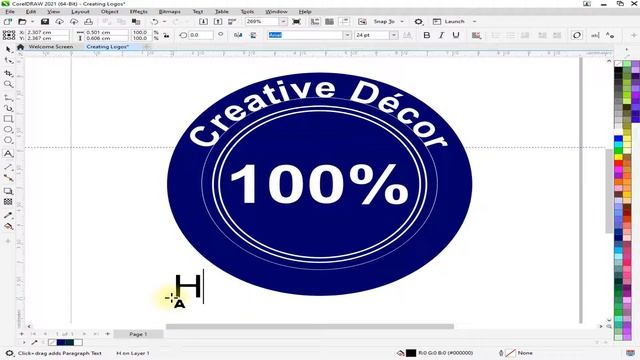Click the object width field
This screenshot has width=640, height=360.
(x=106, y=32)
